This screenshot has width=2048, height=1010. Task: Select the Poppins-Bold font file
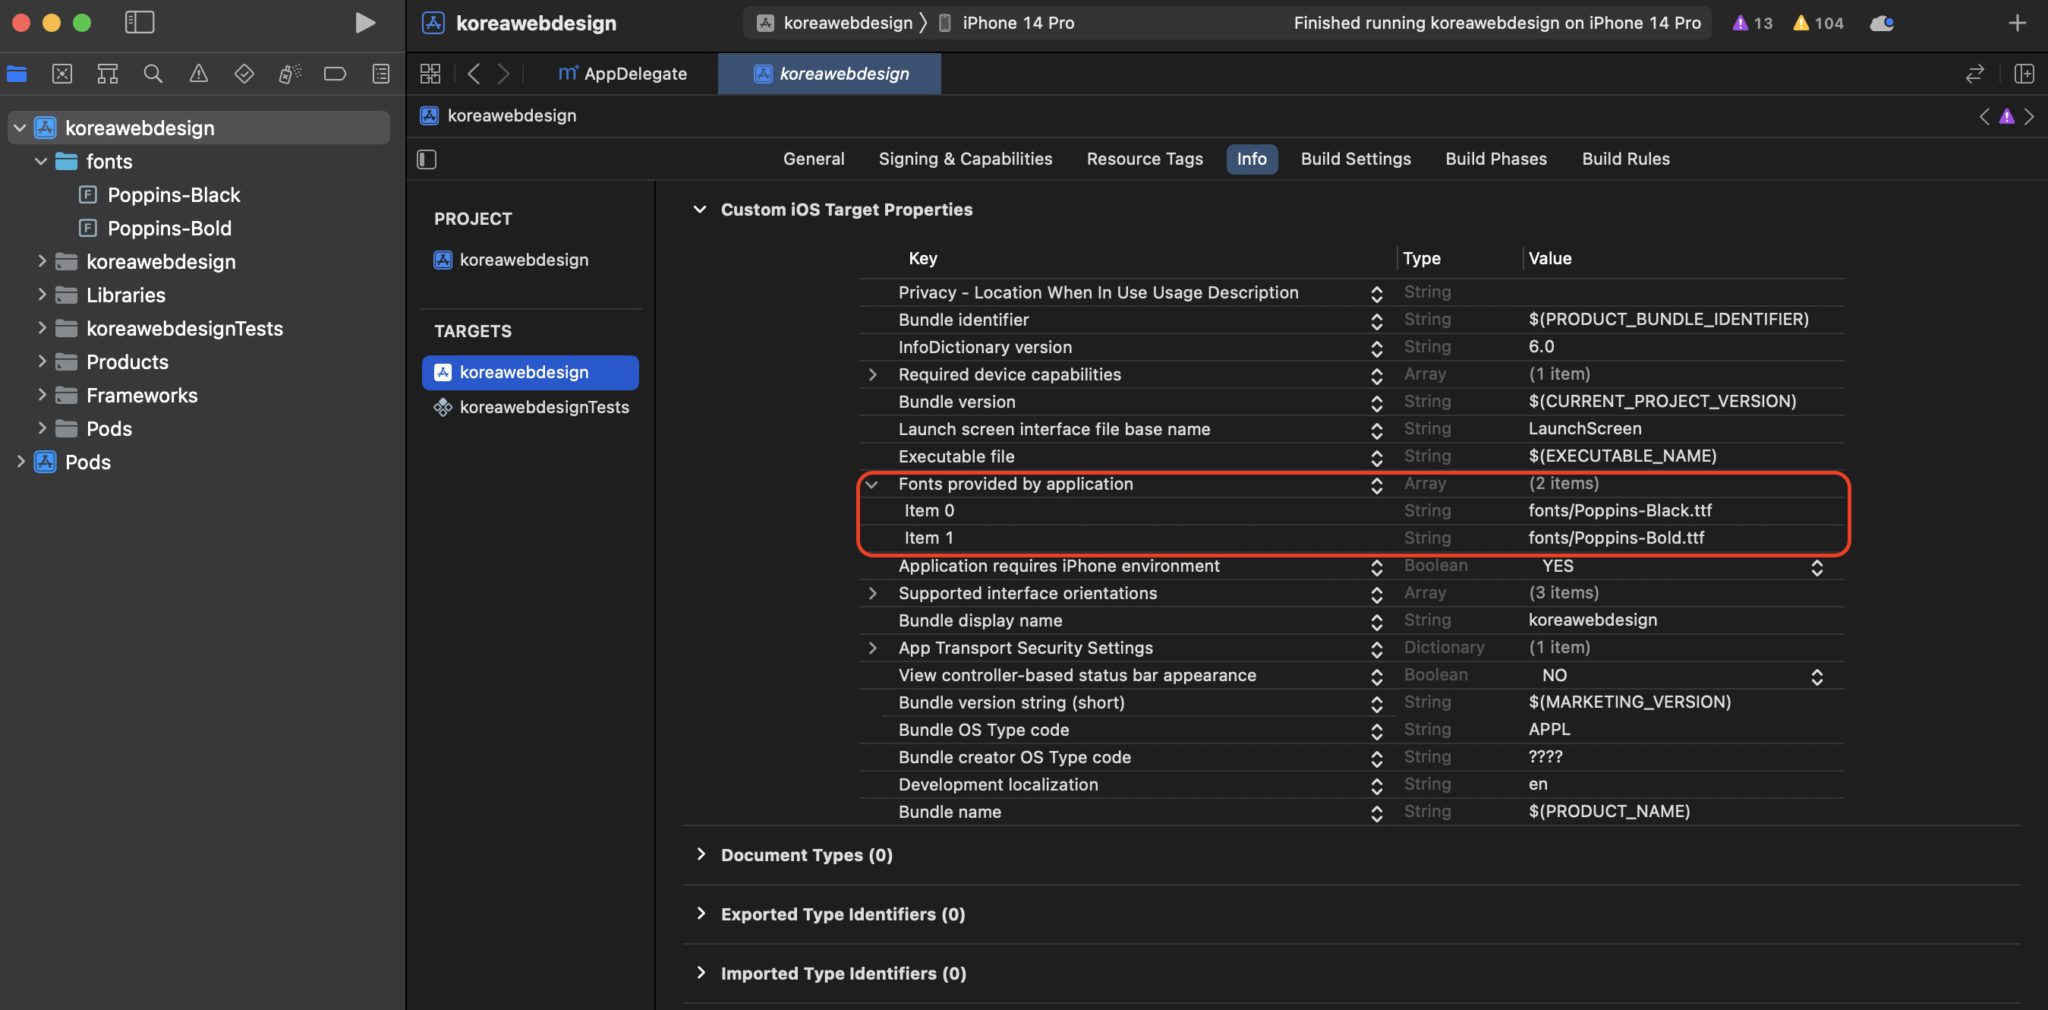(169, 228)
